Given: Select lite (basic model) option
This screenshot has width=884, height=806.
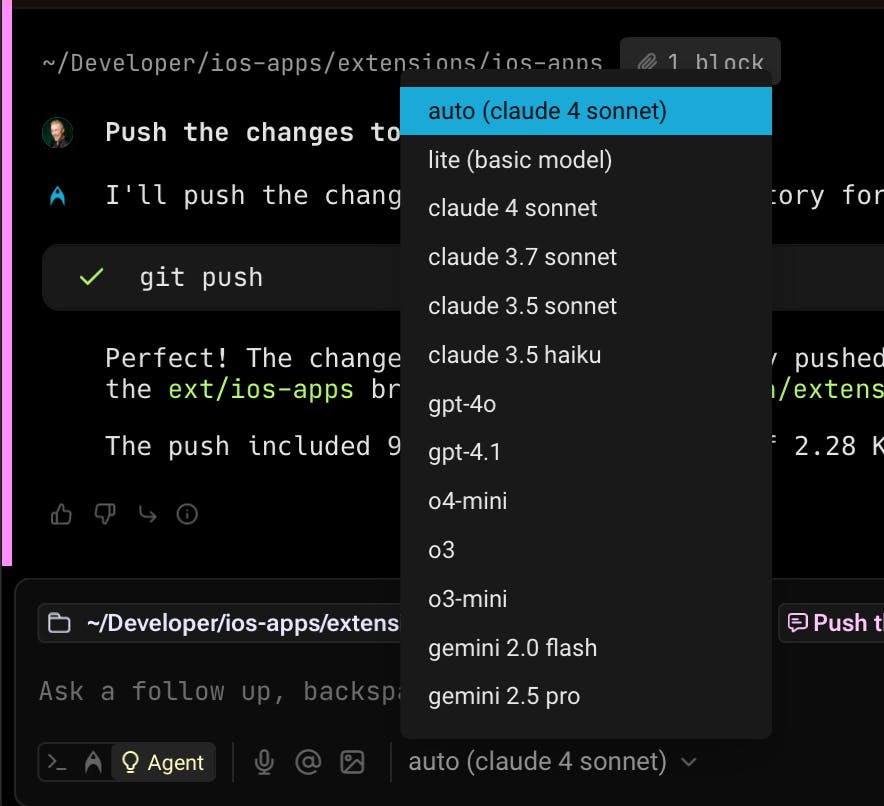Looking at the screenshot, I should pos(586,160).
